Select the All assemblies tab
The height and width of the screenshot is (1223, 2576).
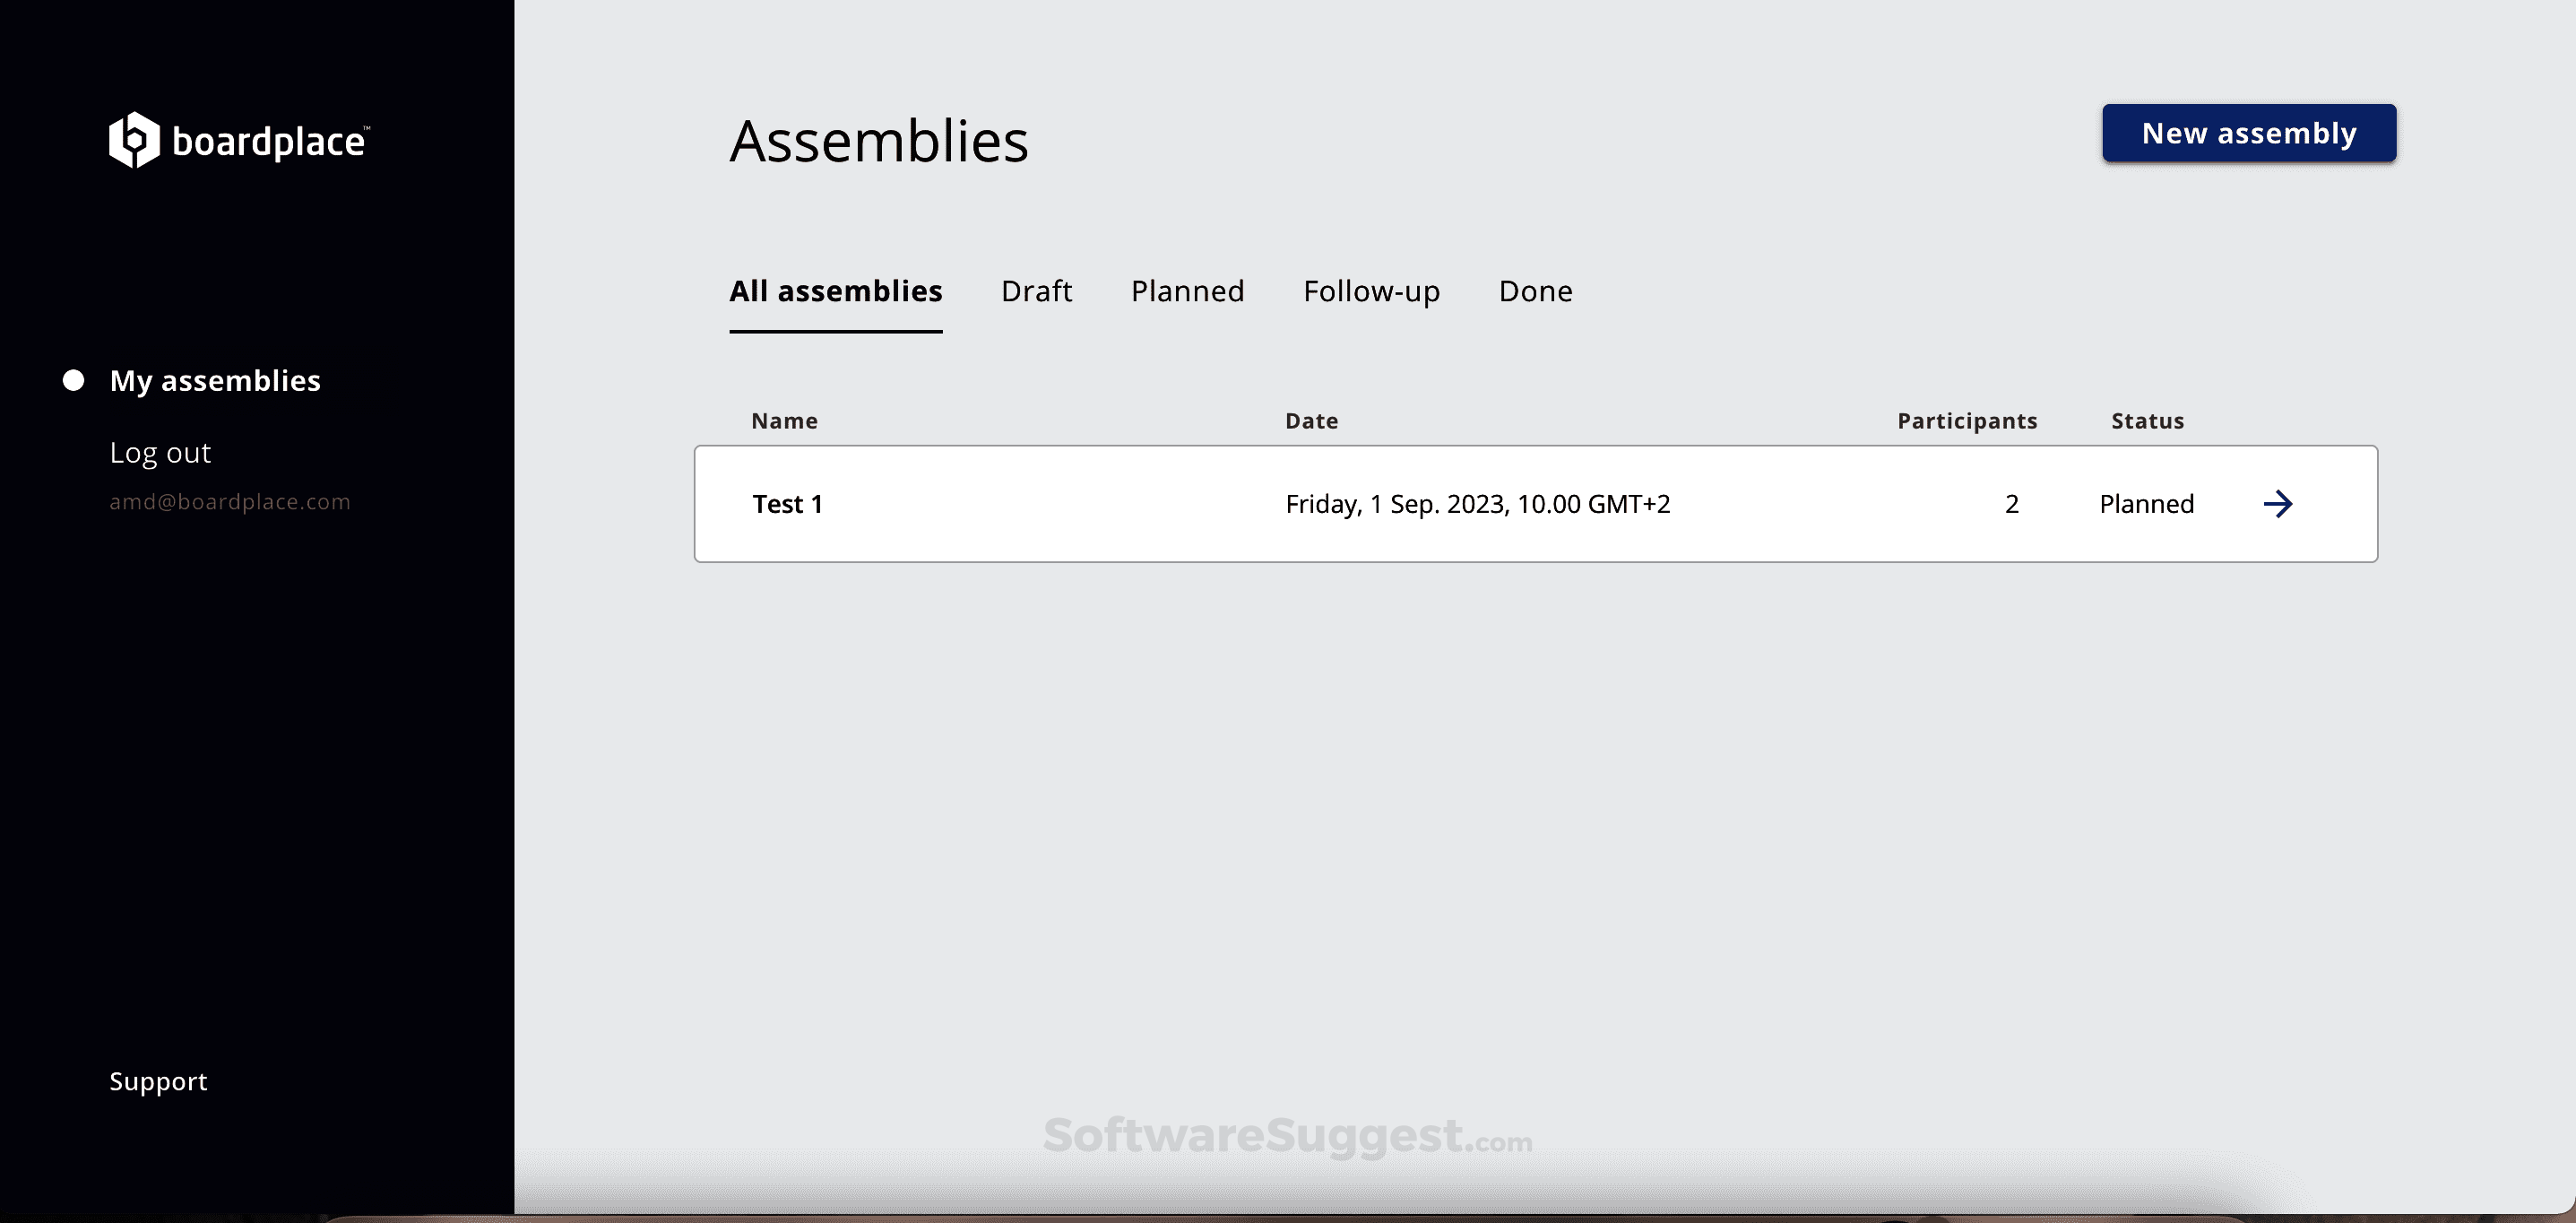(836, 291)
